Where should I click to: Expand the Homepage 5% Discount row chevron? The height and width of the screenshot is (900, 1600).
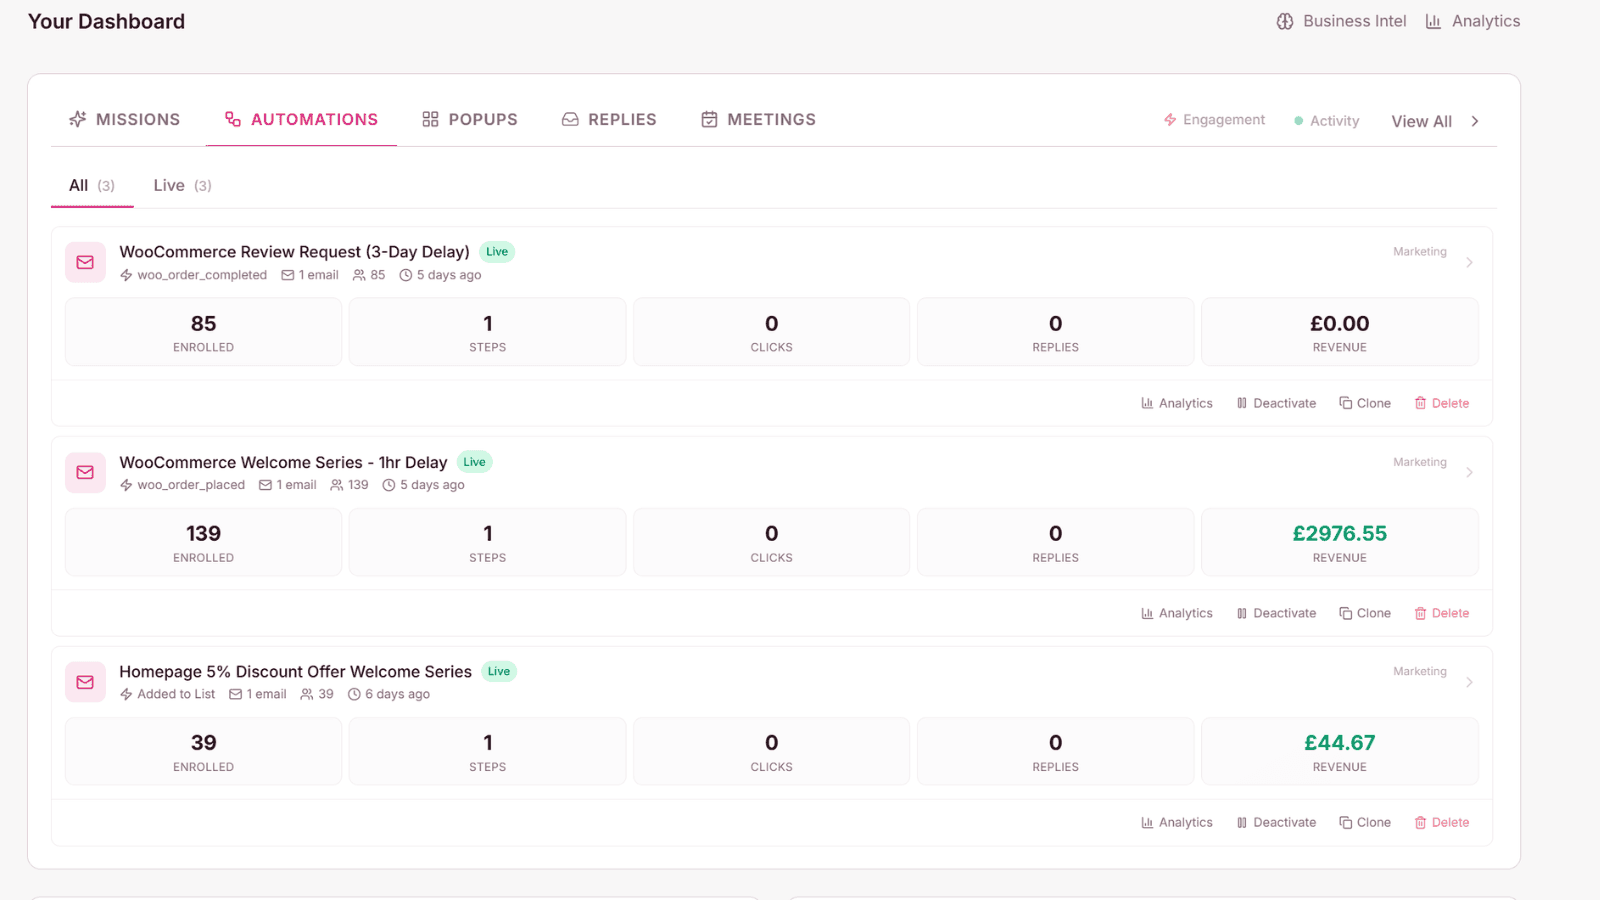click(1469, 682)
